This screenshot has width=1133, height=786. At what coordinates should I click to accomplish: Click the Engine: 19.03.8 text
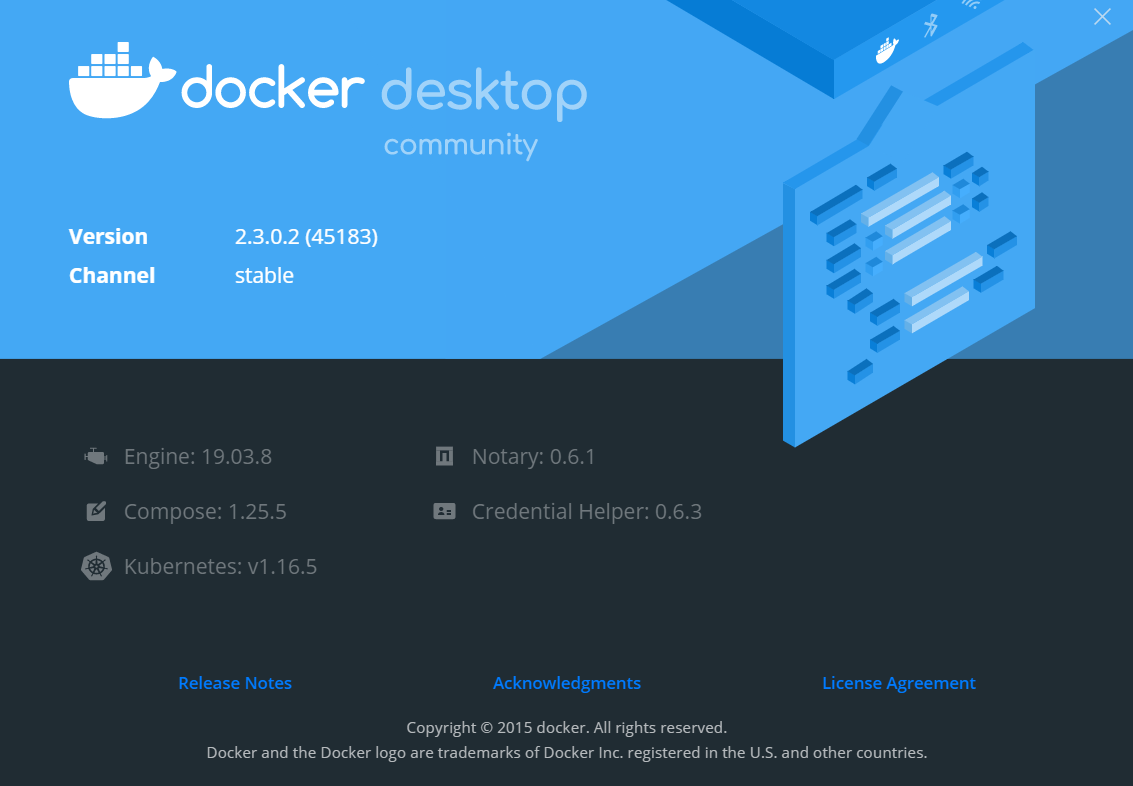pos(198,457)
